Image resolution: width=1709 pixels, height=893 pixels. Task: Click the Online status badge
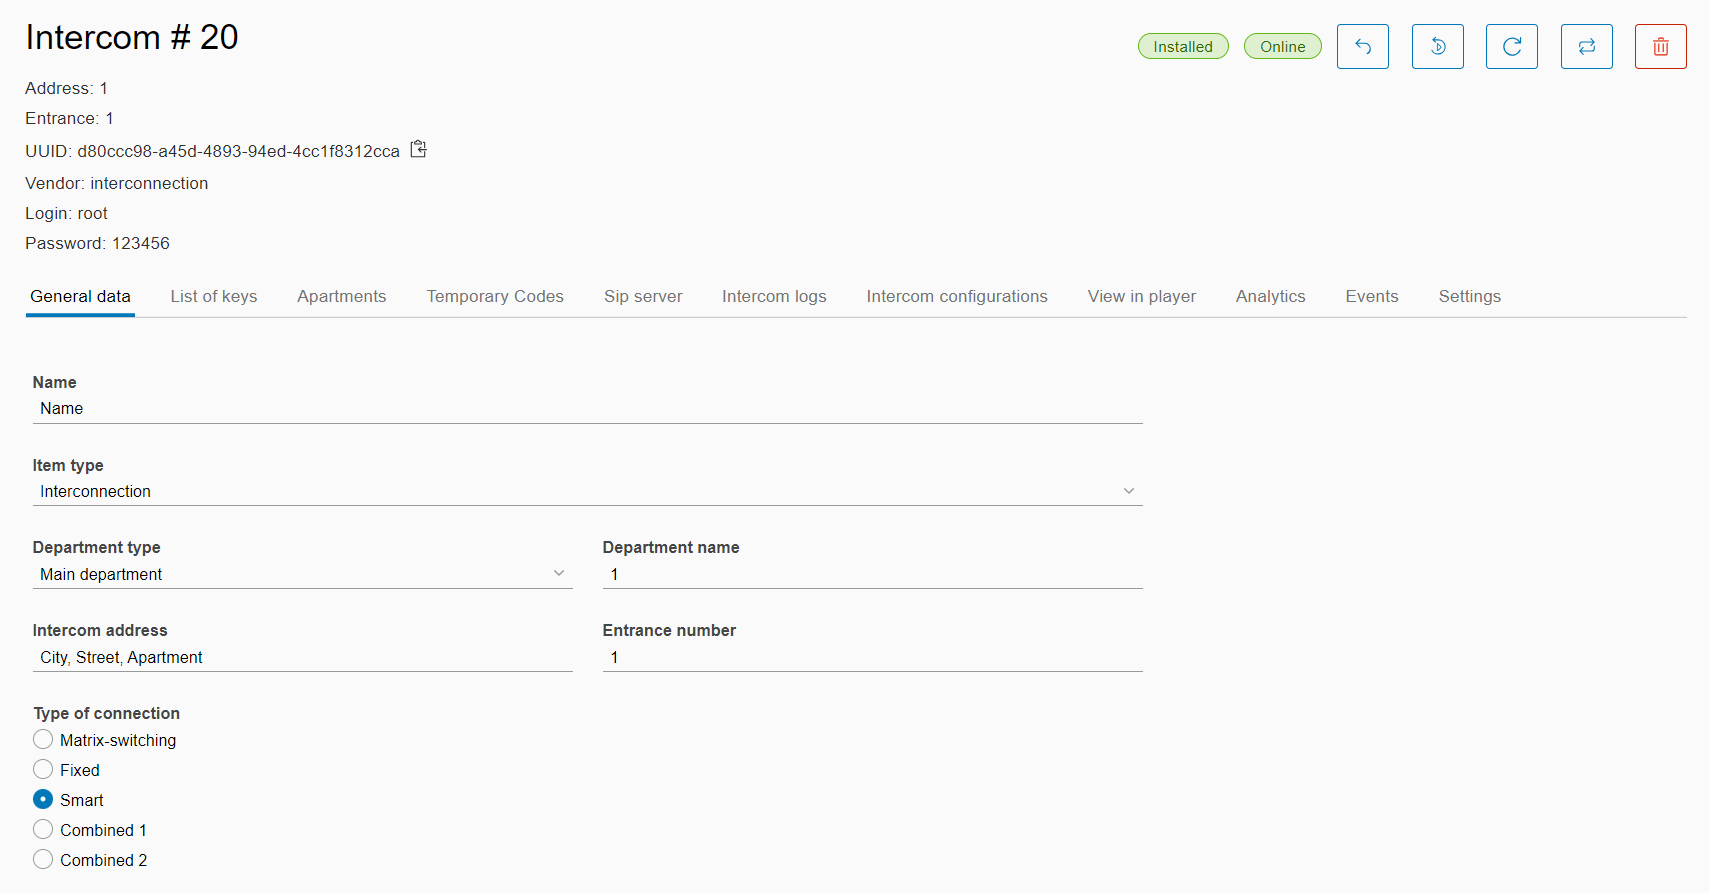pyautogui.click(x=1282, y=47)
